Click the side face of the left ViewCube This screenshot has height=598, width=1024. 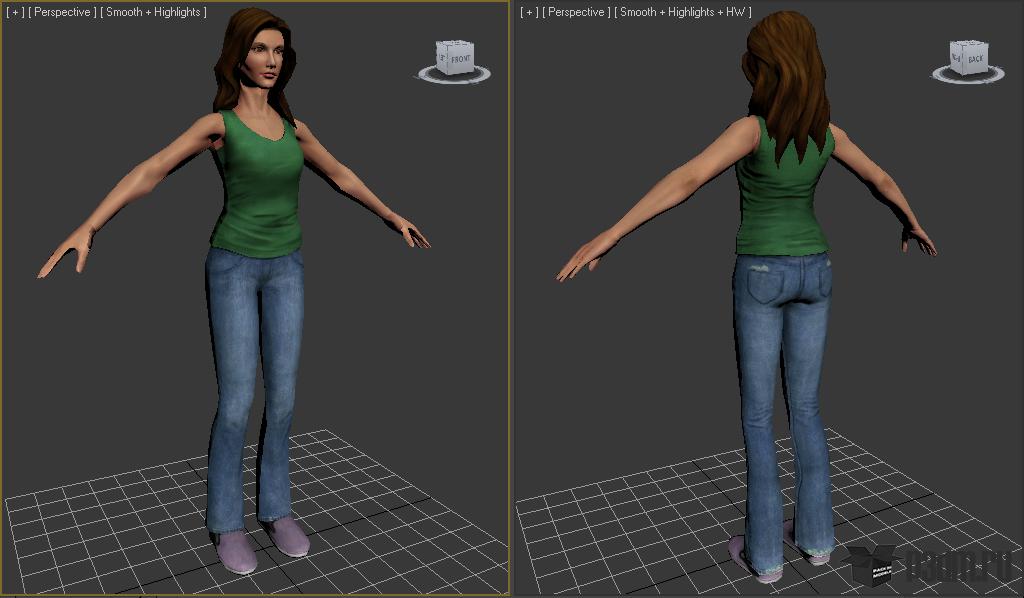(x=442, y=58)
